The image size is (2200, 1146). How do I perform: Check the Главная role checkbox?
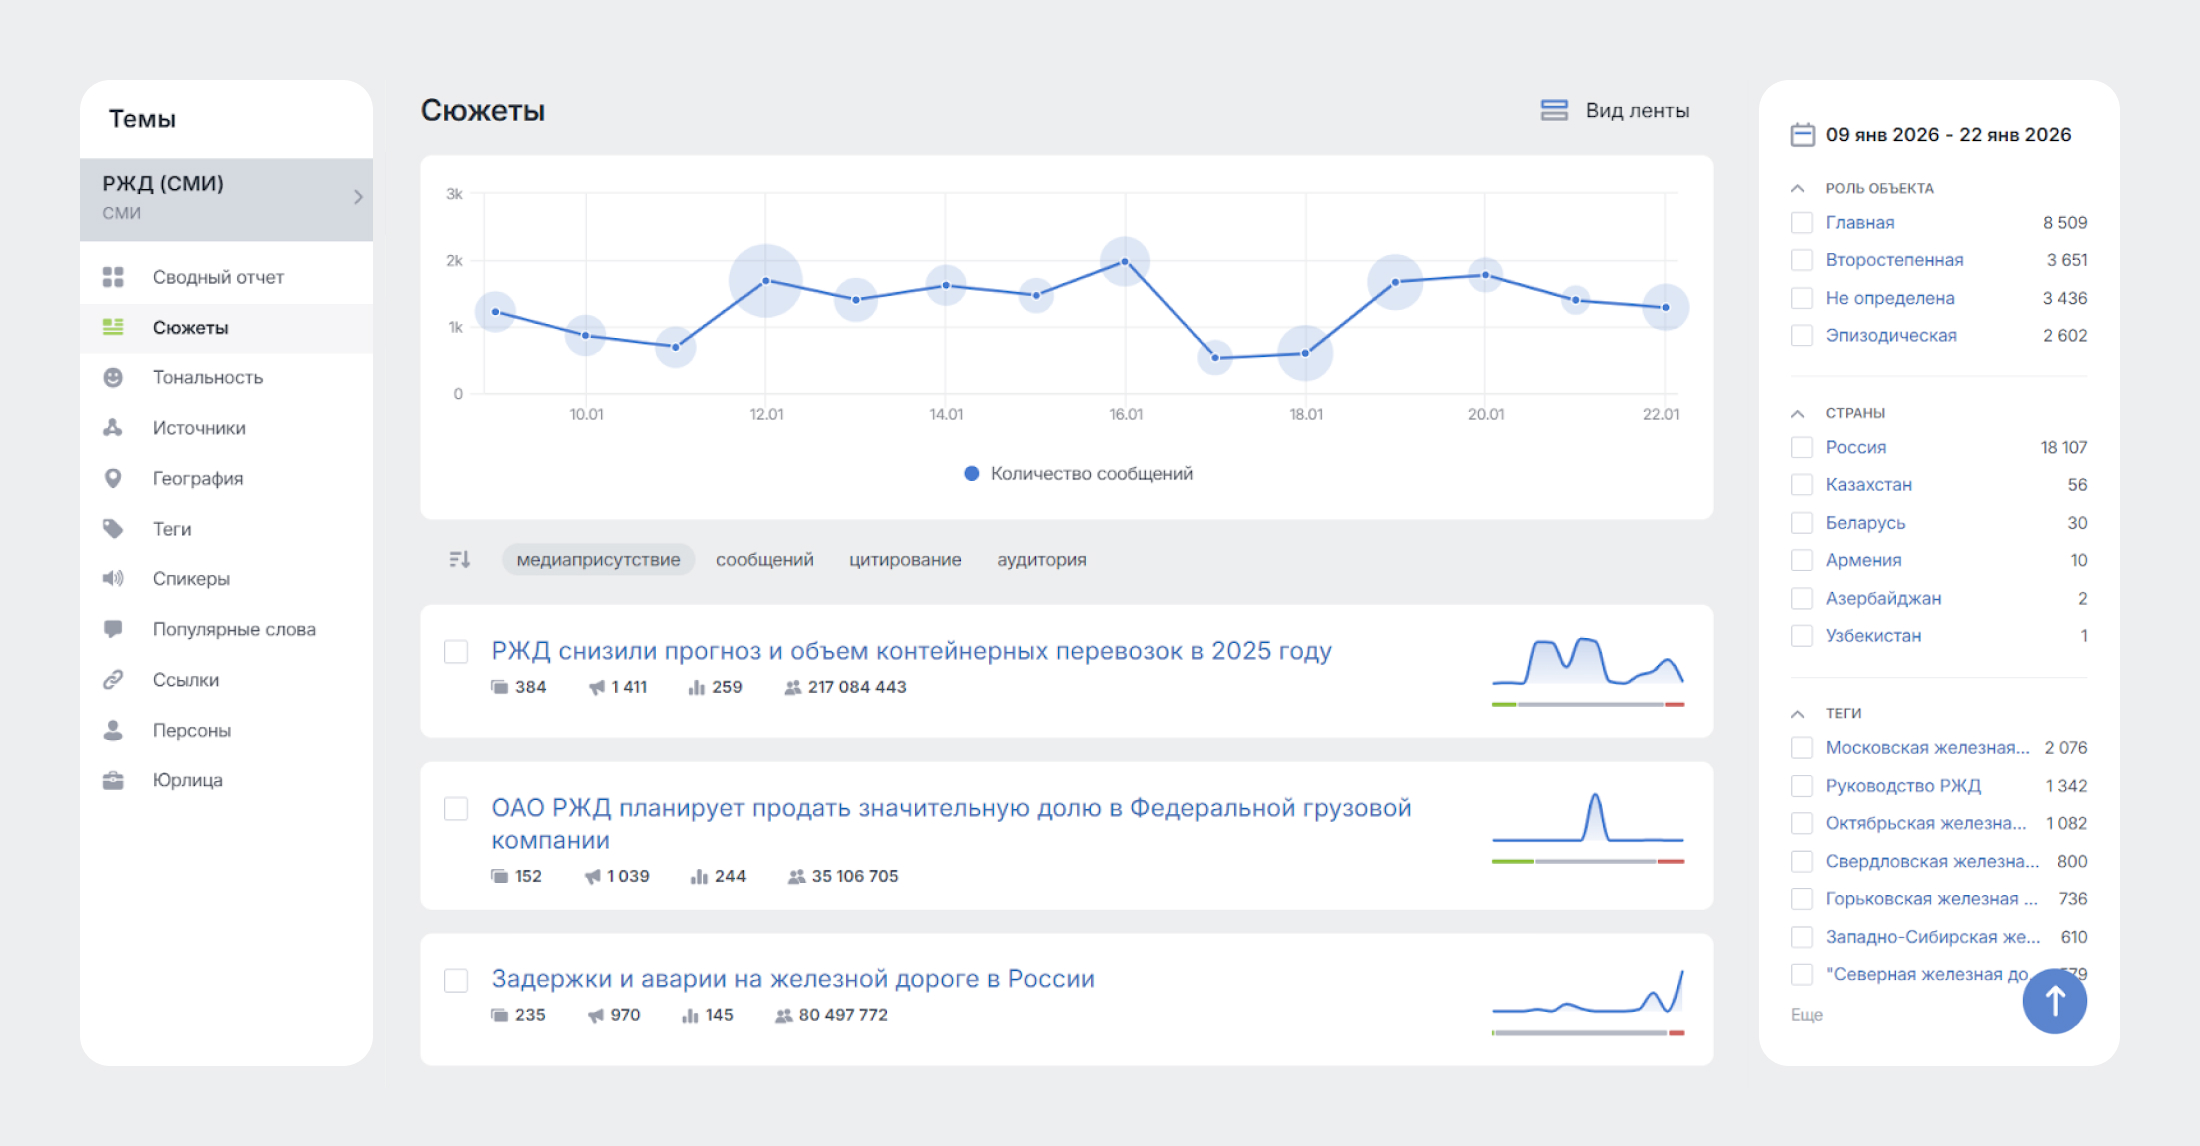(1802, 222)
